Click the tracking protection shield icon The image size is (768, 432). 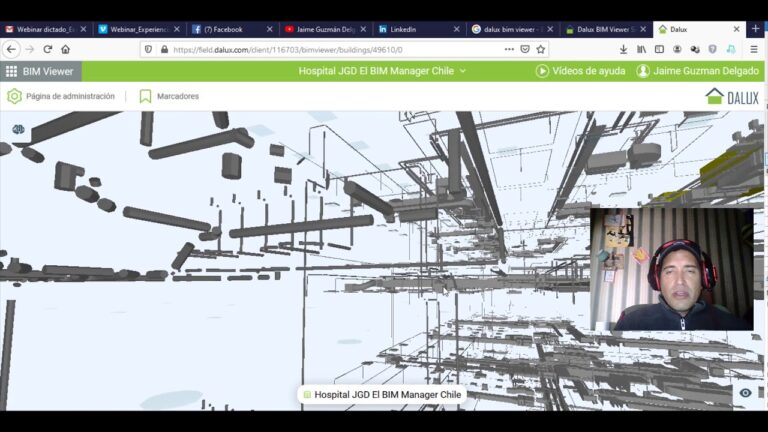[x=148, y=49]
